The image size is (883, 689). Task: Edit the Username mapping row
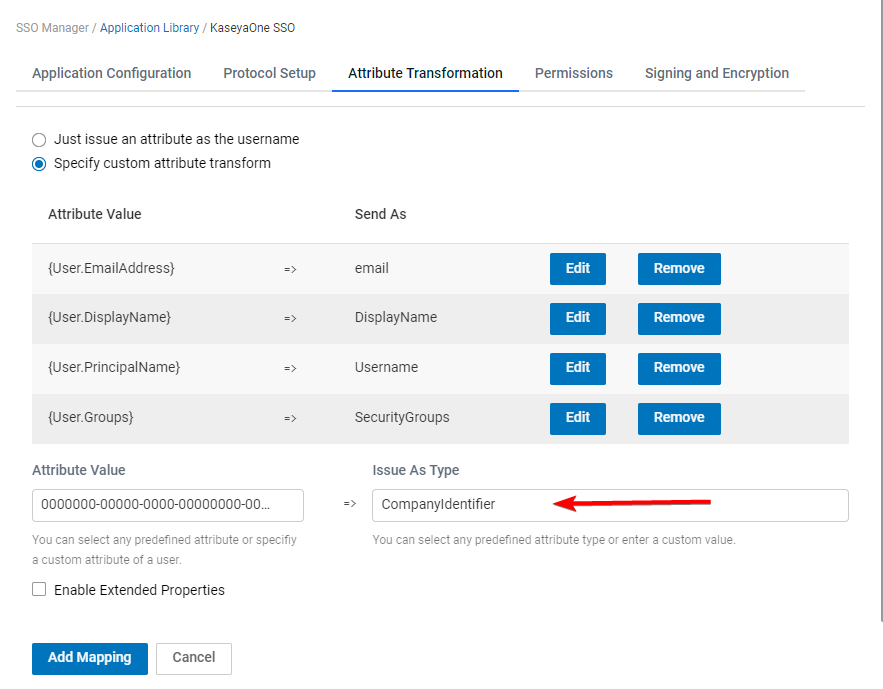(x=578, y=368)
